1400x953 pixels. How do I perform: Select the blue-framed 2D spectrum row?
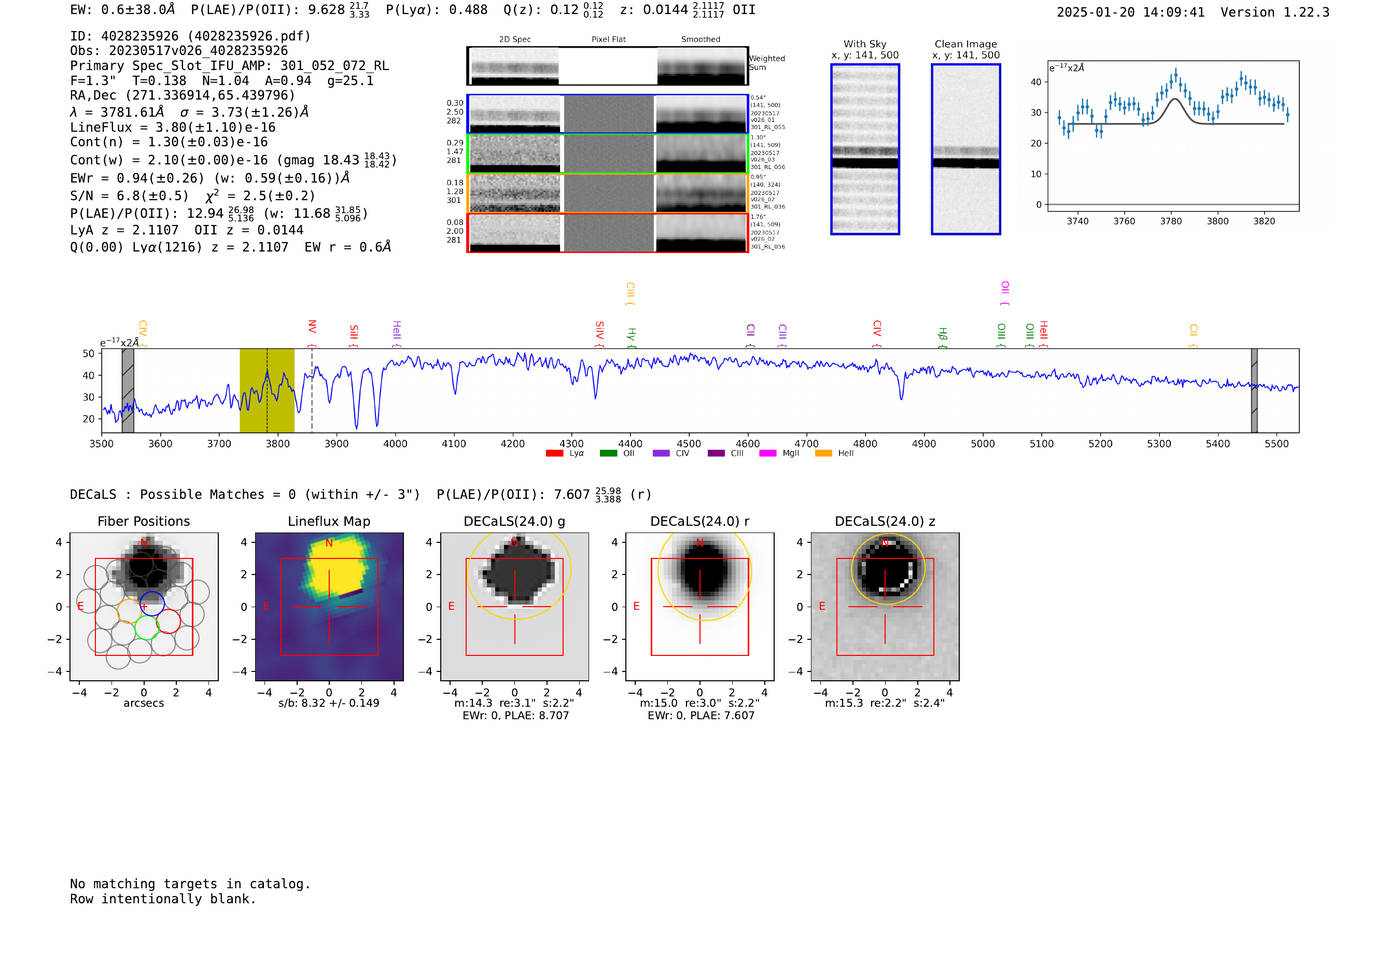point(607,114)
